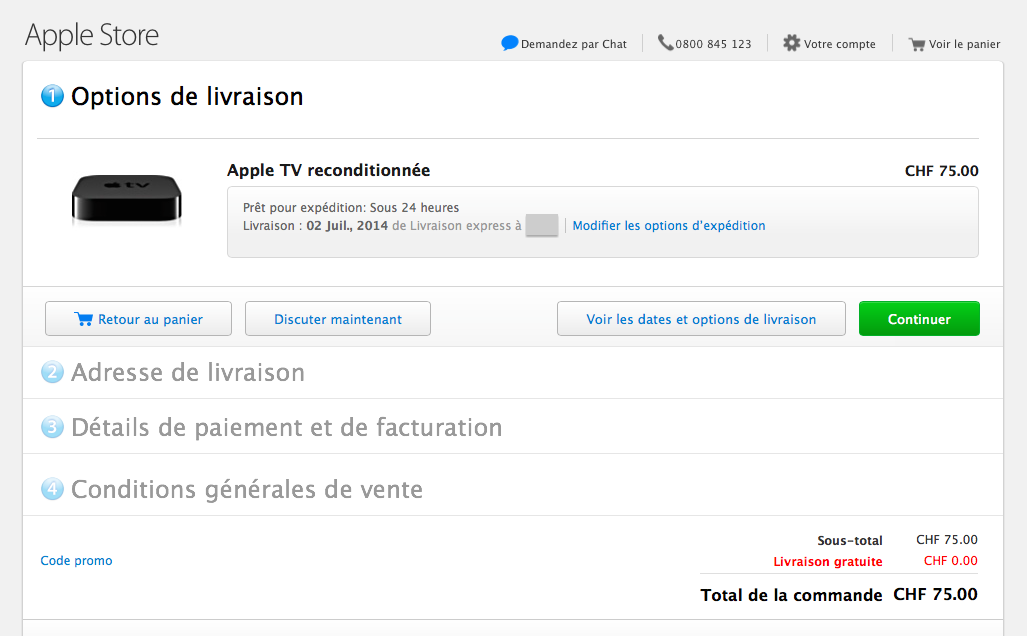Click the cart icon beside Voir le panier
The image size is (1027, 636).
click(x=916, y=44)
